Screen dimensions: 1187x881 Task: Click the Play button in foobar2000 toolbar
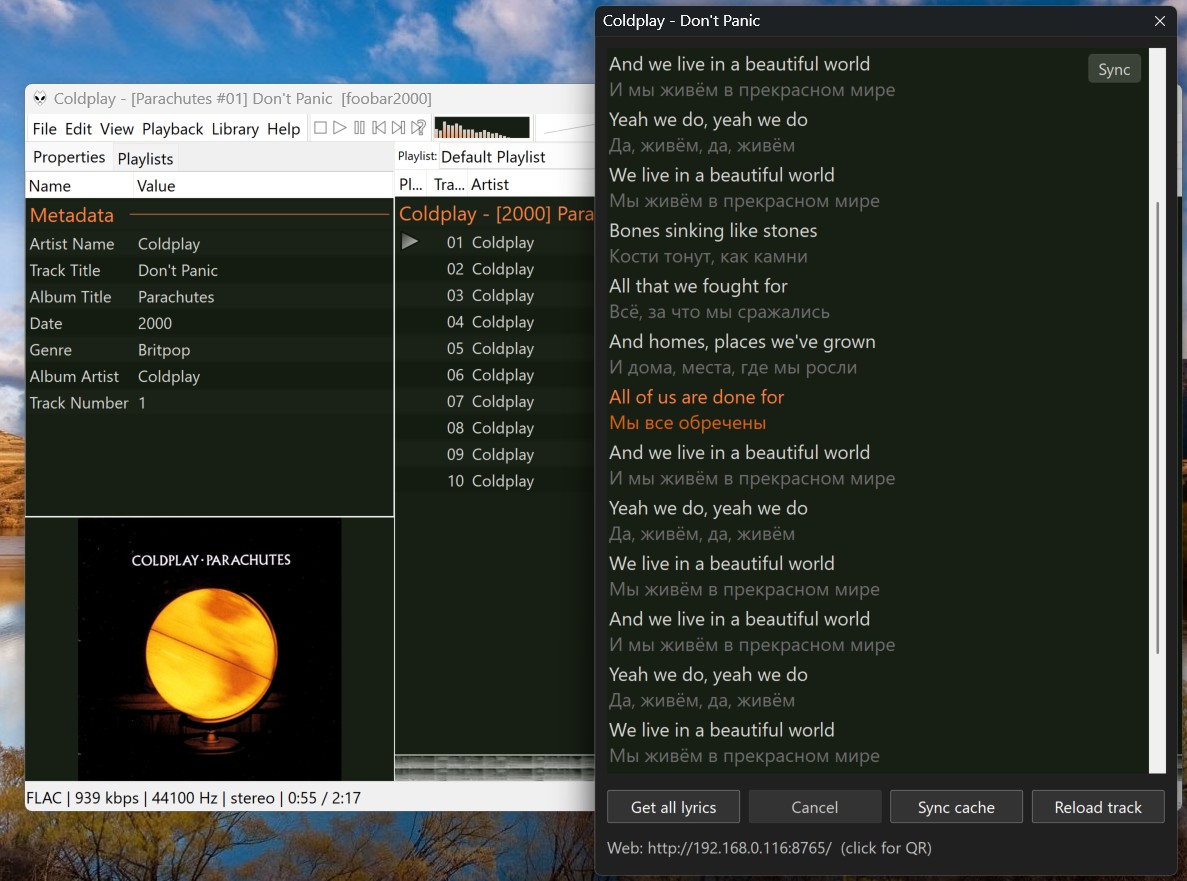pos(340,128)
